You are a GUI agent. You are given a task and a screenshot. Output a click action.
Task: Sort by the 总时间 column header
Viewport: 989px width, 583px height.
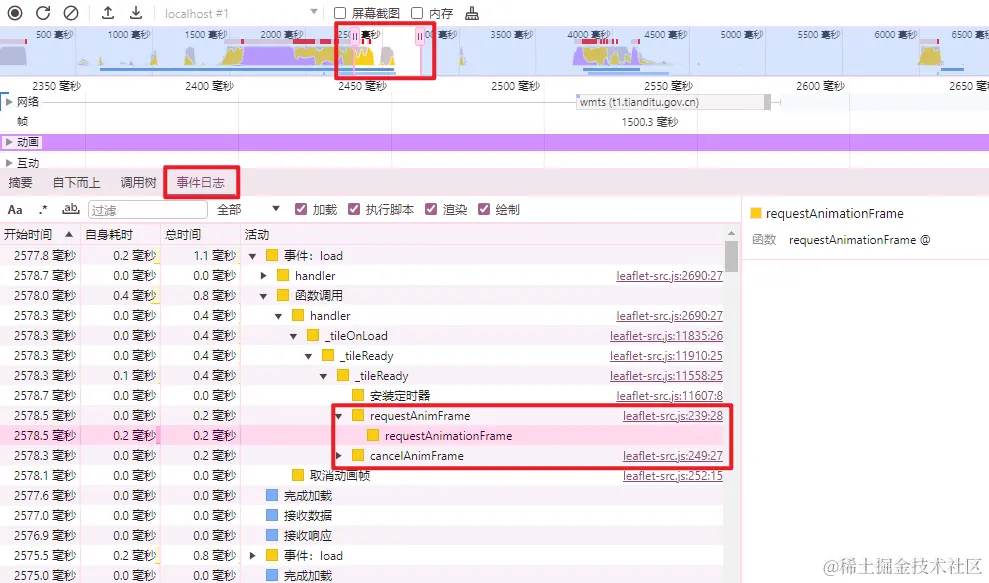tap(200, 235)
